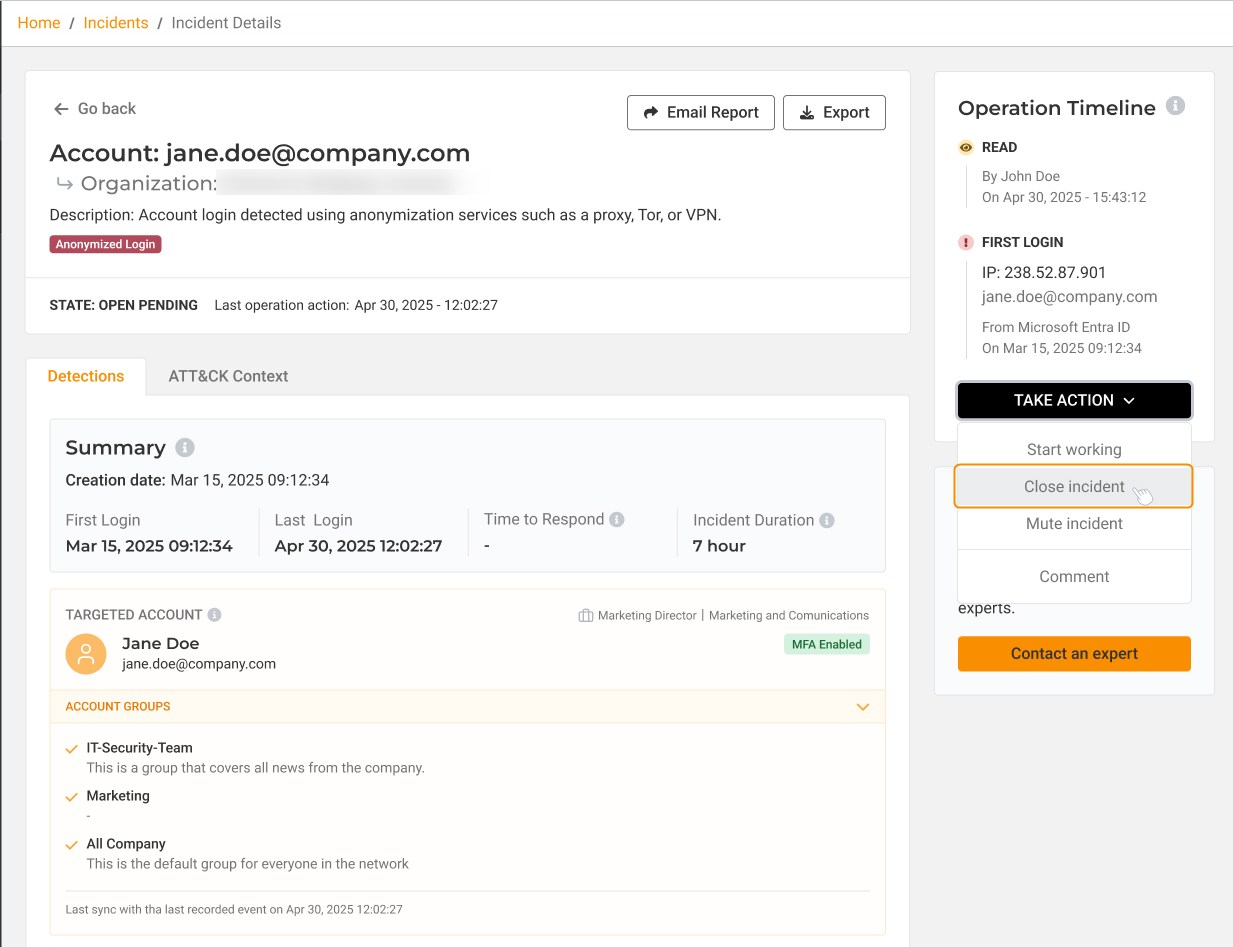Switch to the ATT&CK Context tab
The height and width of the screenshot is (947, 1233).
click(228, 376)
